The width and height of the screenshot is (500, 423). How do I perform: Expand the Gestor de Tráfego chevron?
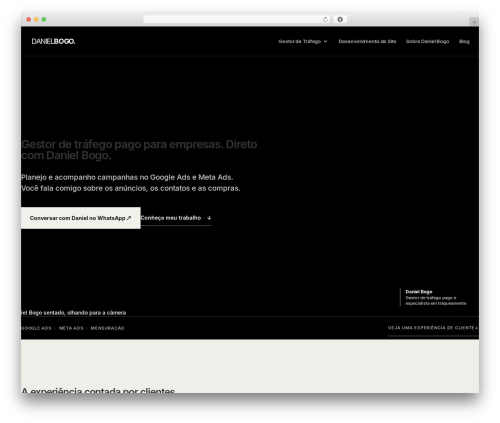[325, 41]
